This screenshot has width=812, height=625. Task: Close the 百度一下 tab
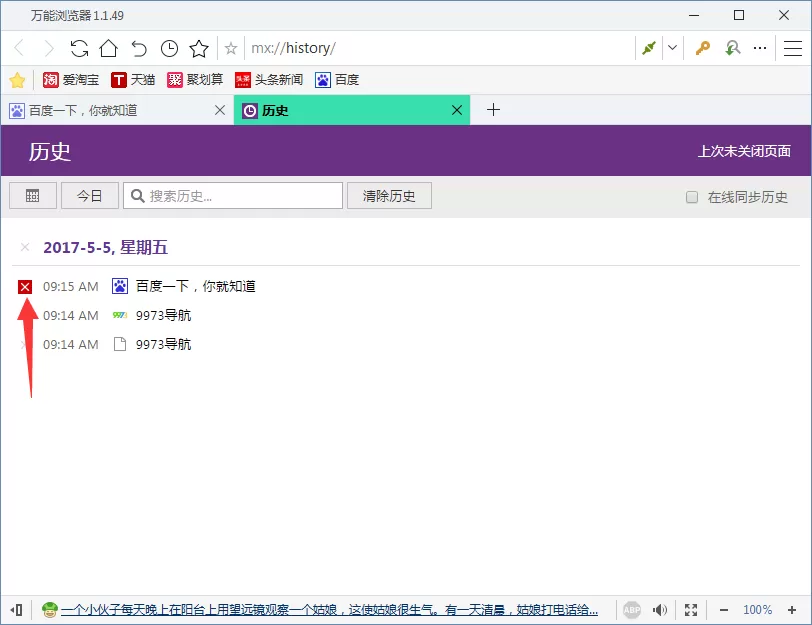(220, 110)
